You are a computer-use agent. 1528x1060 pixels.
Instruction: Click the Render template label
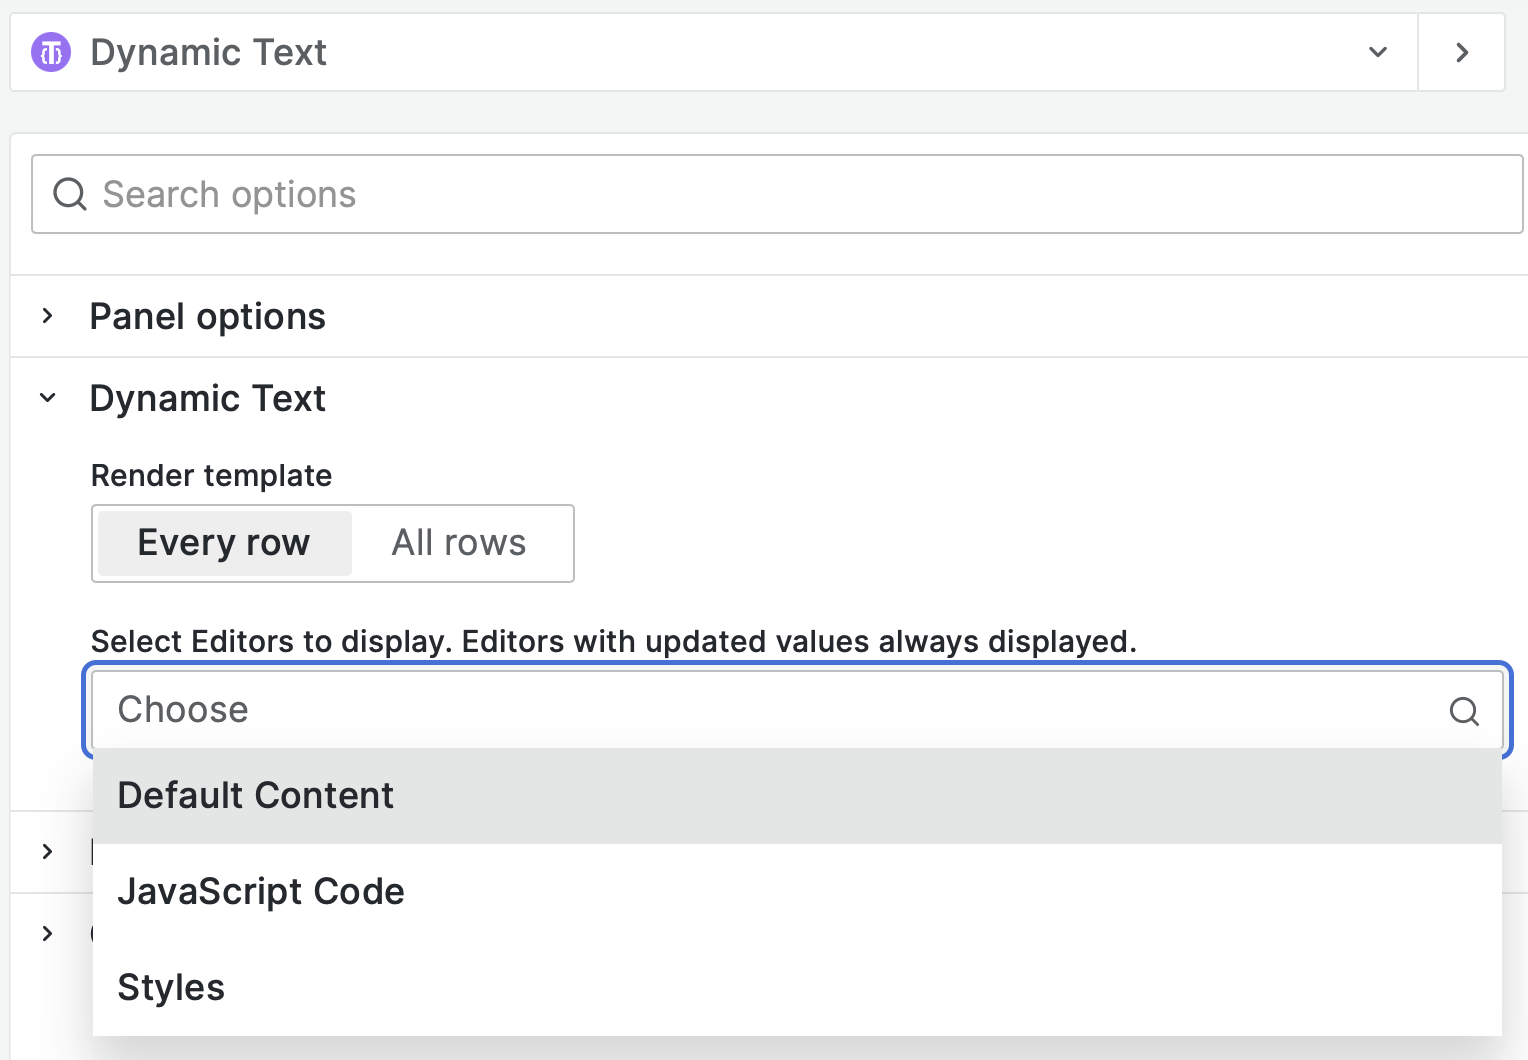211,476
